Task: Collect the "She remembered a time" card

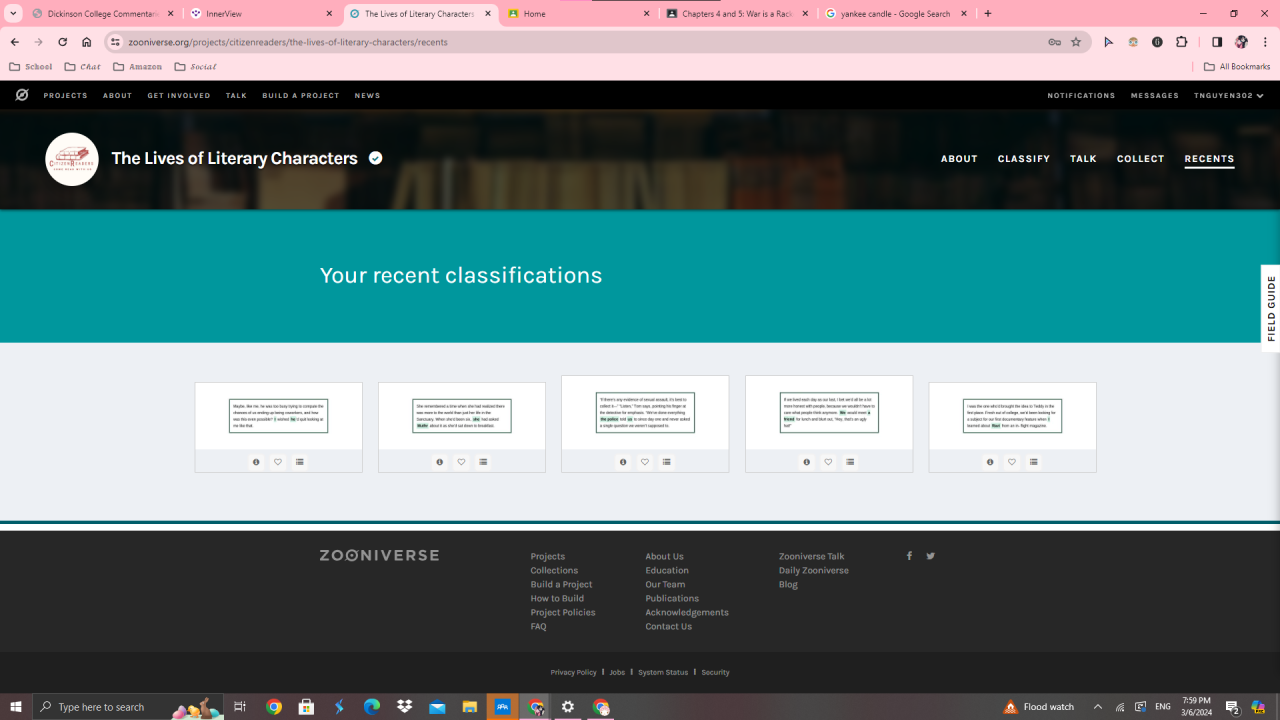Action: click(483, 462)
